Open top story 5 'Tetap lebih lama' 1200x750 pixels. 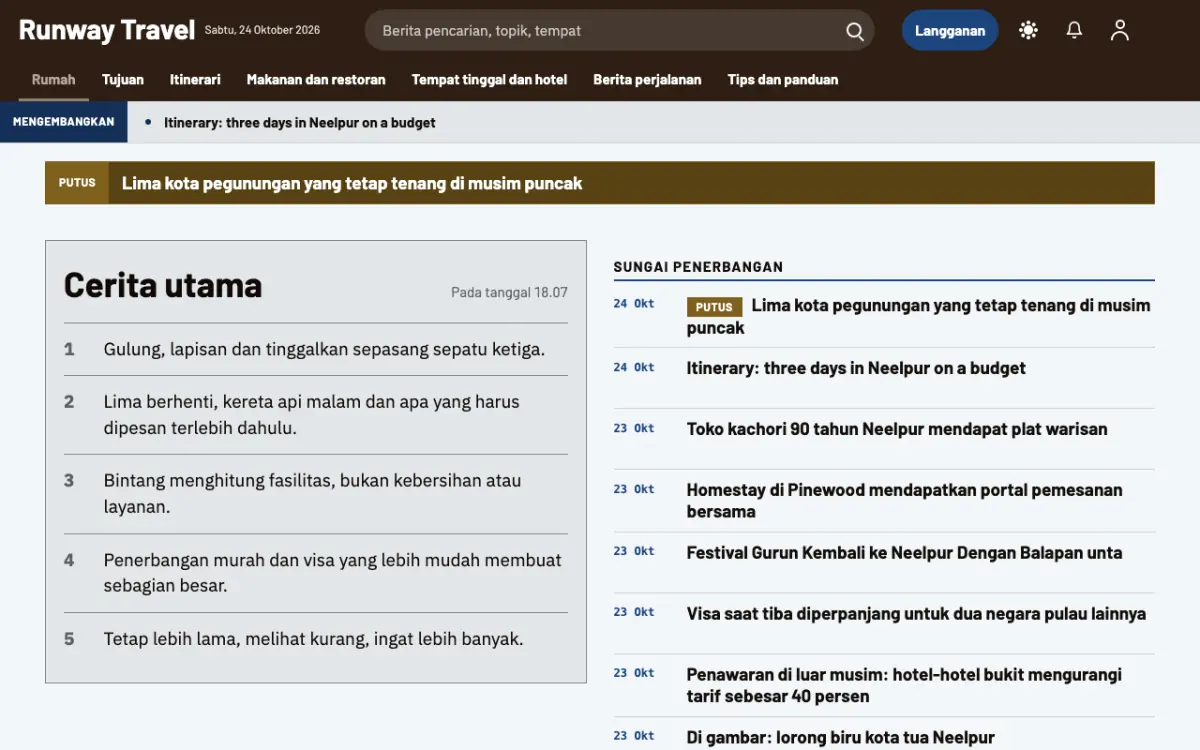tap(316, 639)
